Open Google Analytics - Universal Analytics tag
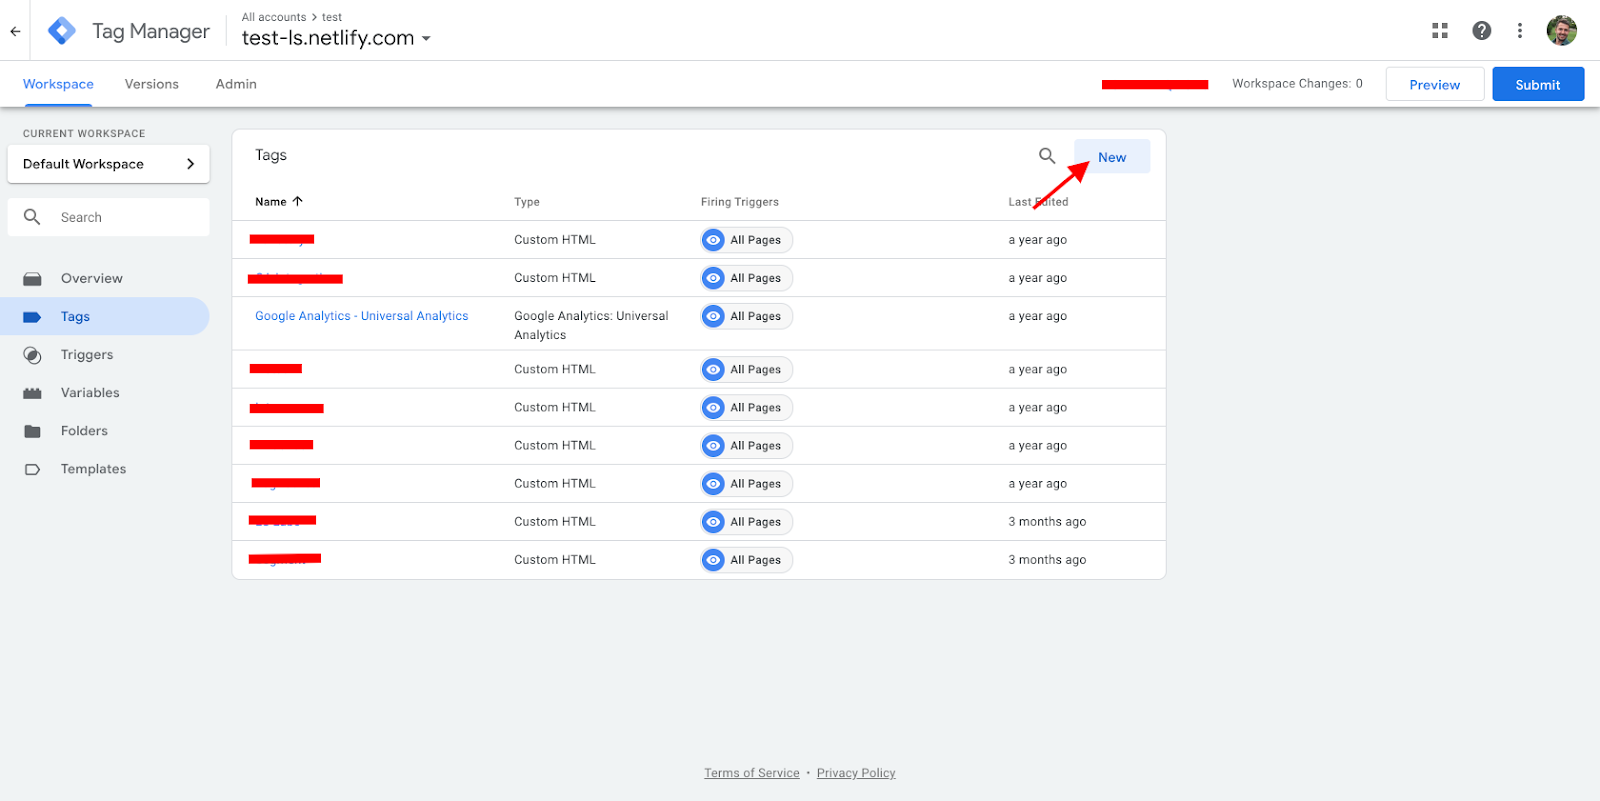The height and width of the screenshot is (801, 1600). (x=362, y=316)
